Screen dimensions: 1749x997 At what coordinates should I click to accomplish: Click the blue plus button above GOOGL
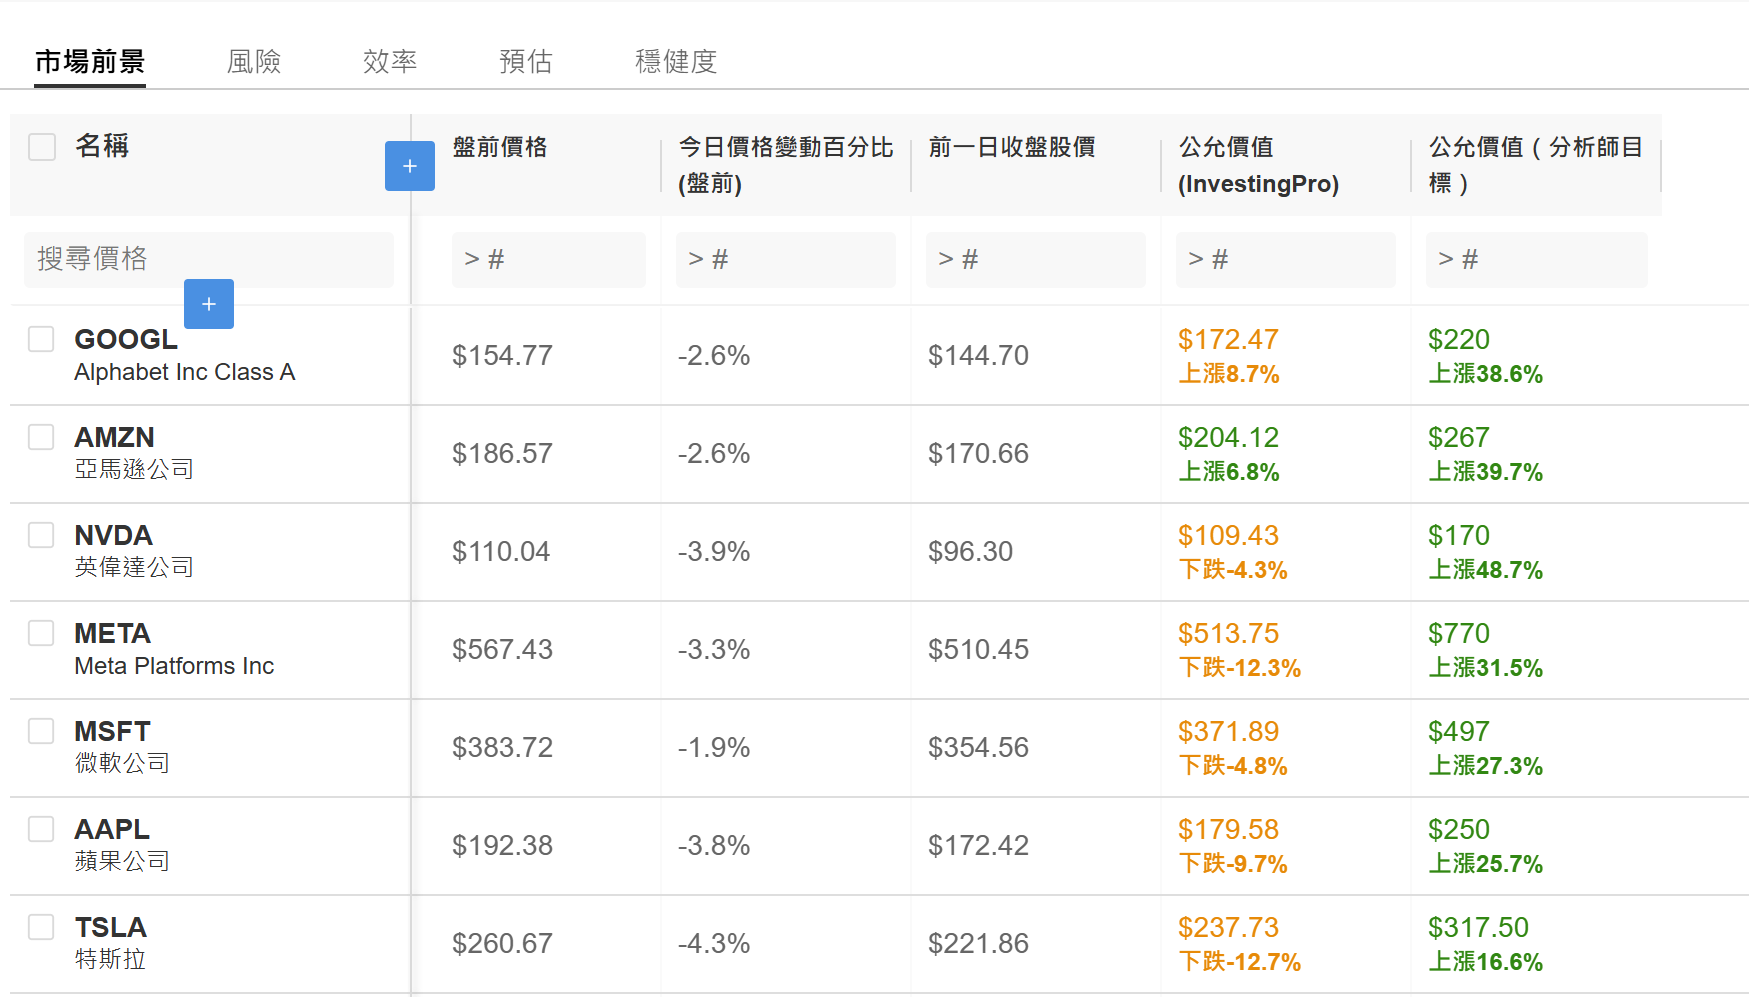[209, 304]
